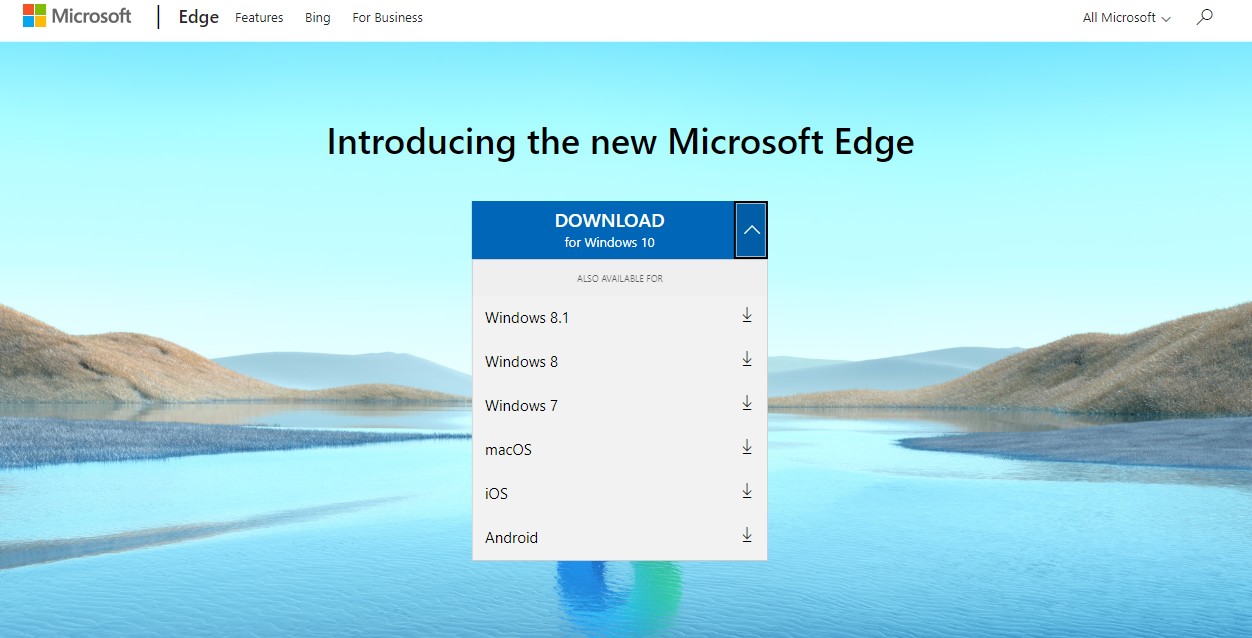Click download arrow icon for iOS

(x=747, y=492)
